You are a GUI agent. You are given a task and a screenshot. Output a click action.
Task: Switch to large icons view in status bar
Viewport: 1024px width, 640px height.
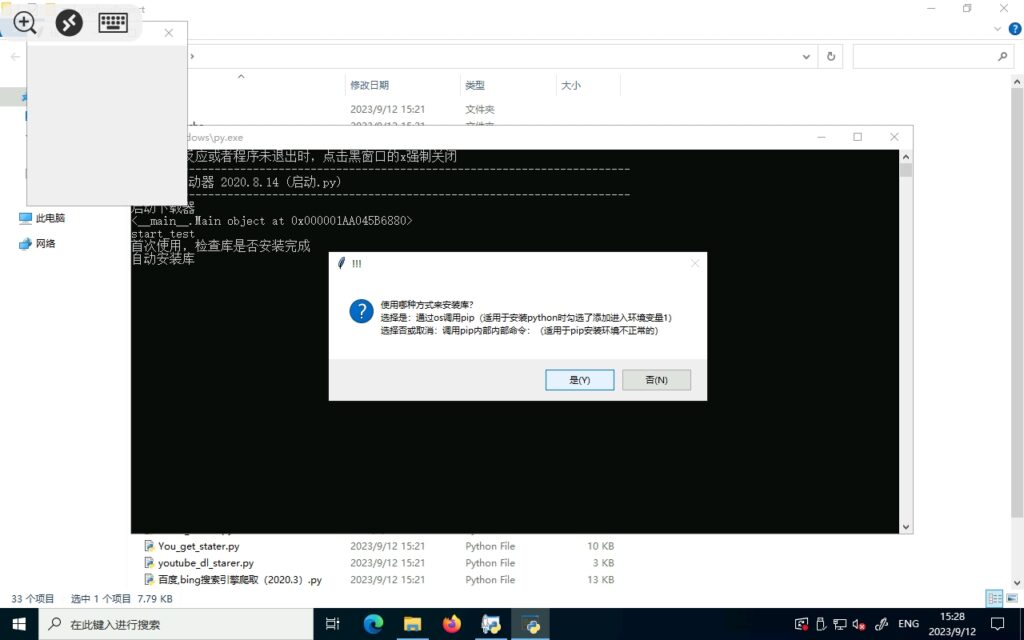[x=1012, y=598]
